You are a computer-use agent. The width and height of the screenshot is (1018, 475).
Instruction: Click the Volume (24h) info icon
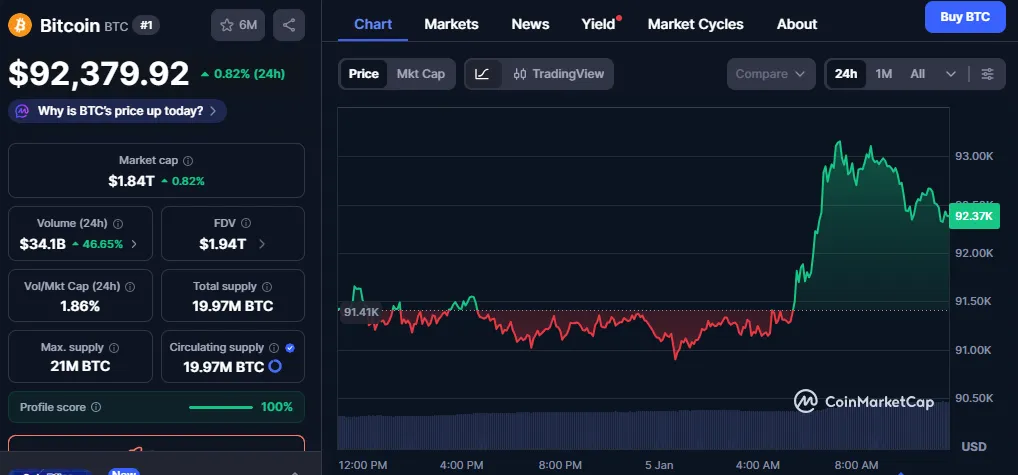[x=118, y=224]
